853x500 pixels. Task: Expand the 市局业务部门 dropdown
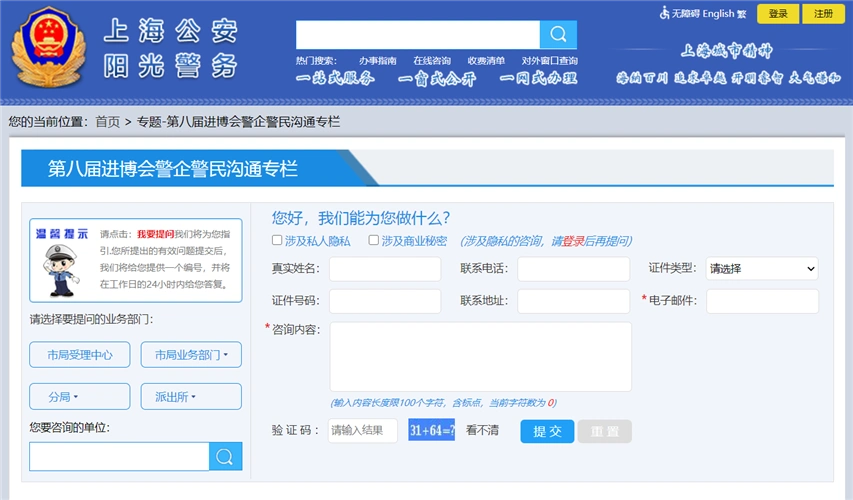pyautogui.click(x=191, y=355)
